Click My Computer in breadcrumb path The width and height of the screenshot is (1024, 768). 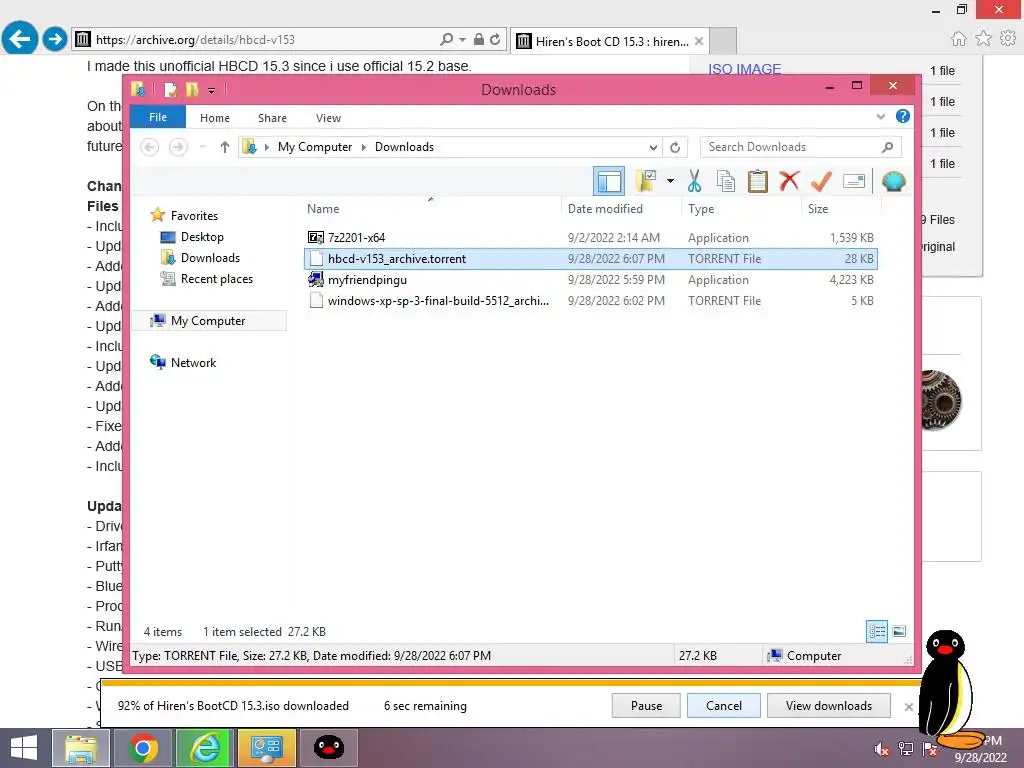coord(315,147)
